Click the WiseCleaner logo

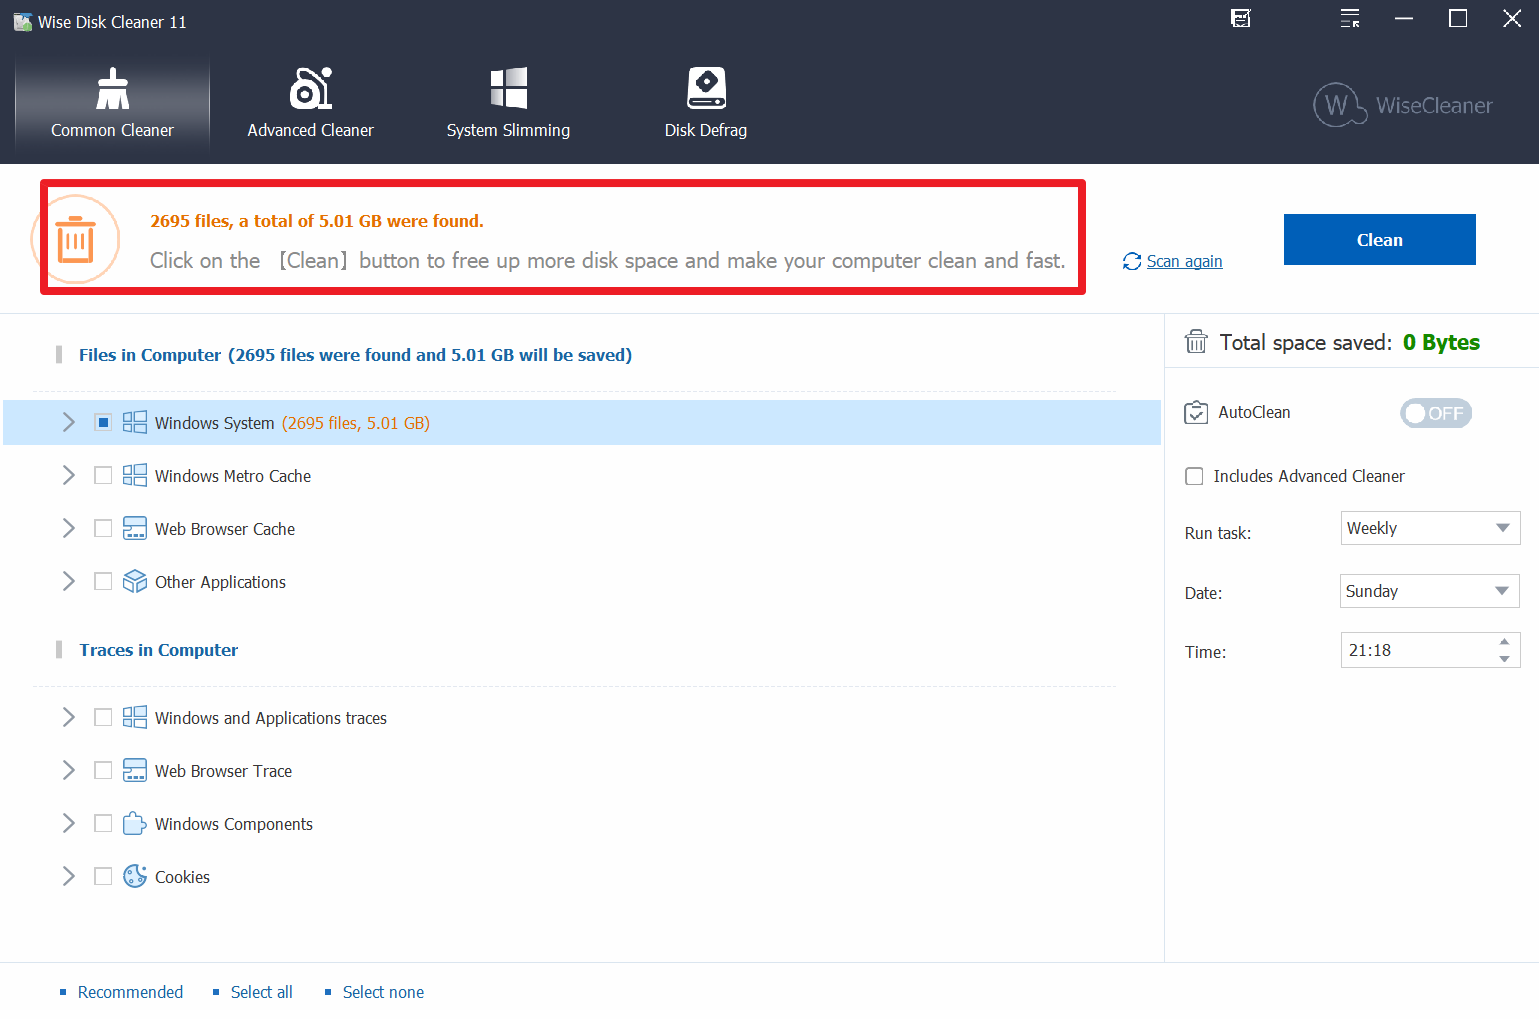[1403, 105]
